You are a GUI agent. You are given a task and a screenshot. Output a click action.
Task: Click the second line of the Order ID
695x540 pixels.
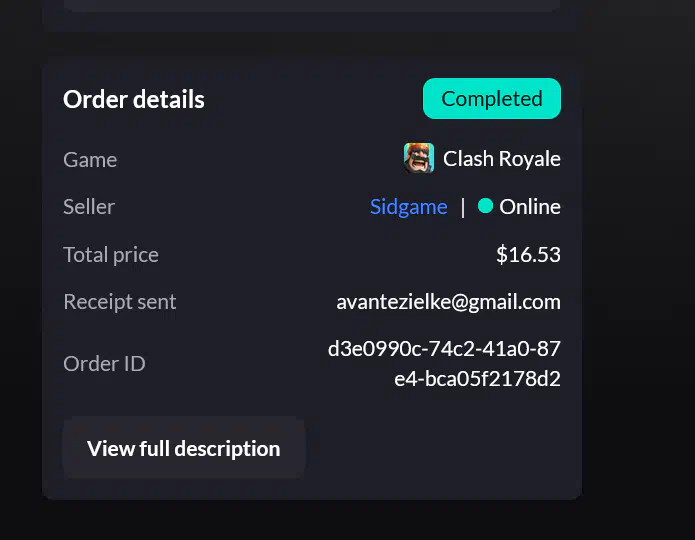[x=477, y=379]
